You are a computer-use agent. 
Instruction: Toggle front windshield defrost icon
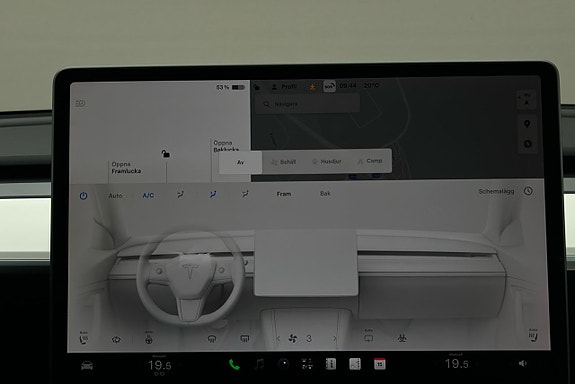pos(212,339)
